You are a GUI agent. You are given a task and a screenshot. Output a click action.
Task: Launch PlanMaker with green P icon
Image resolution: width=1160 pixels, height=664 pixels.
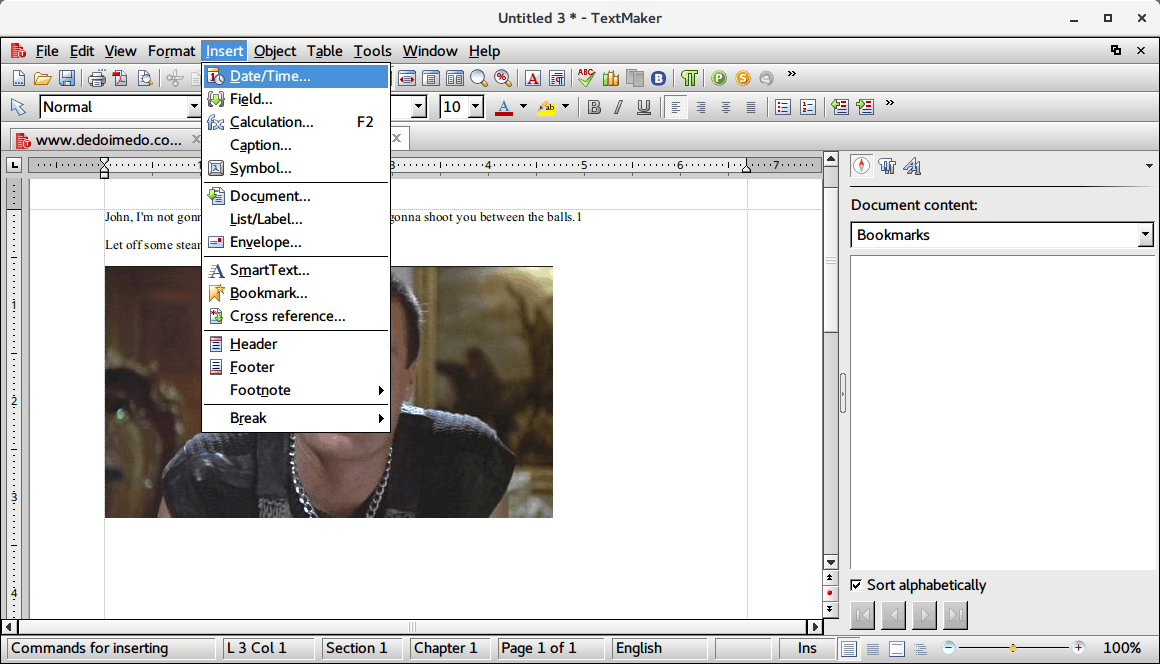tap(718, 78)
